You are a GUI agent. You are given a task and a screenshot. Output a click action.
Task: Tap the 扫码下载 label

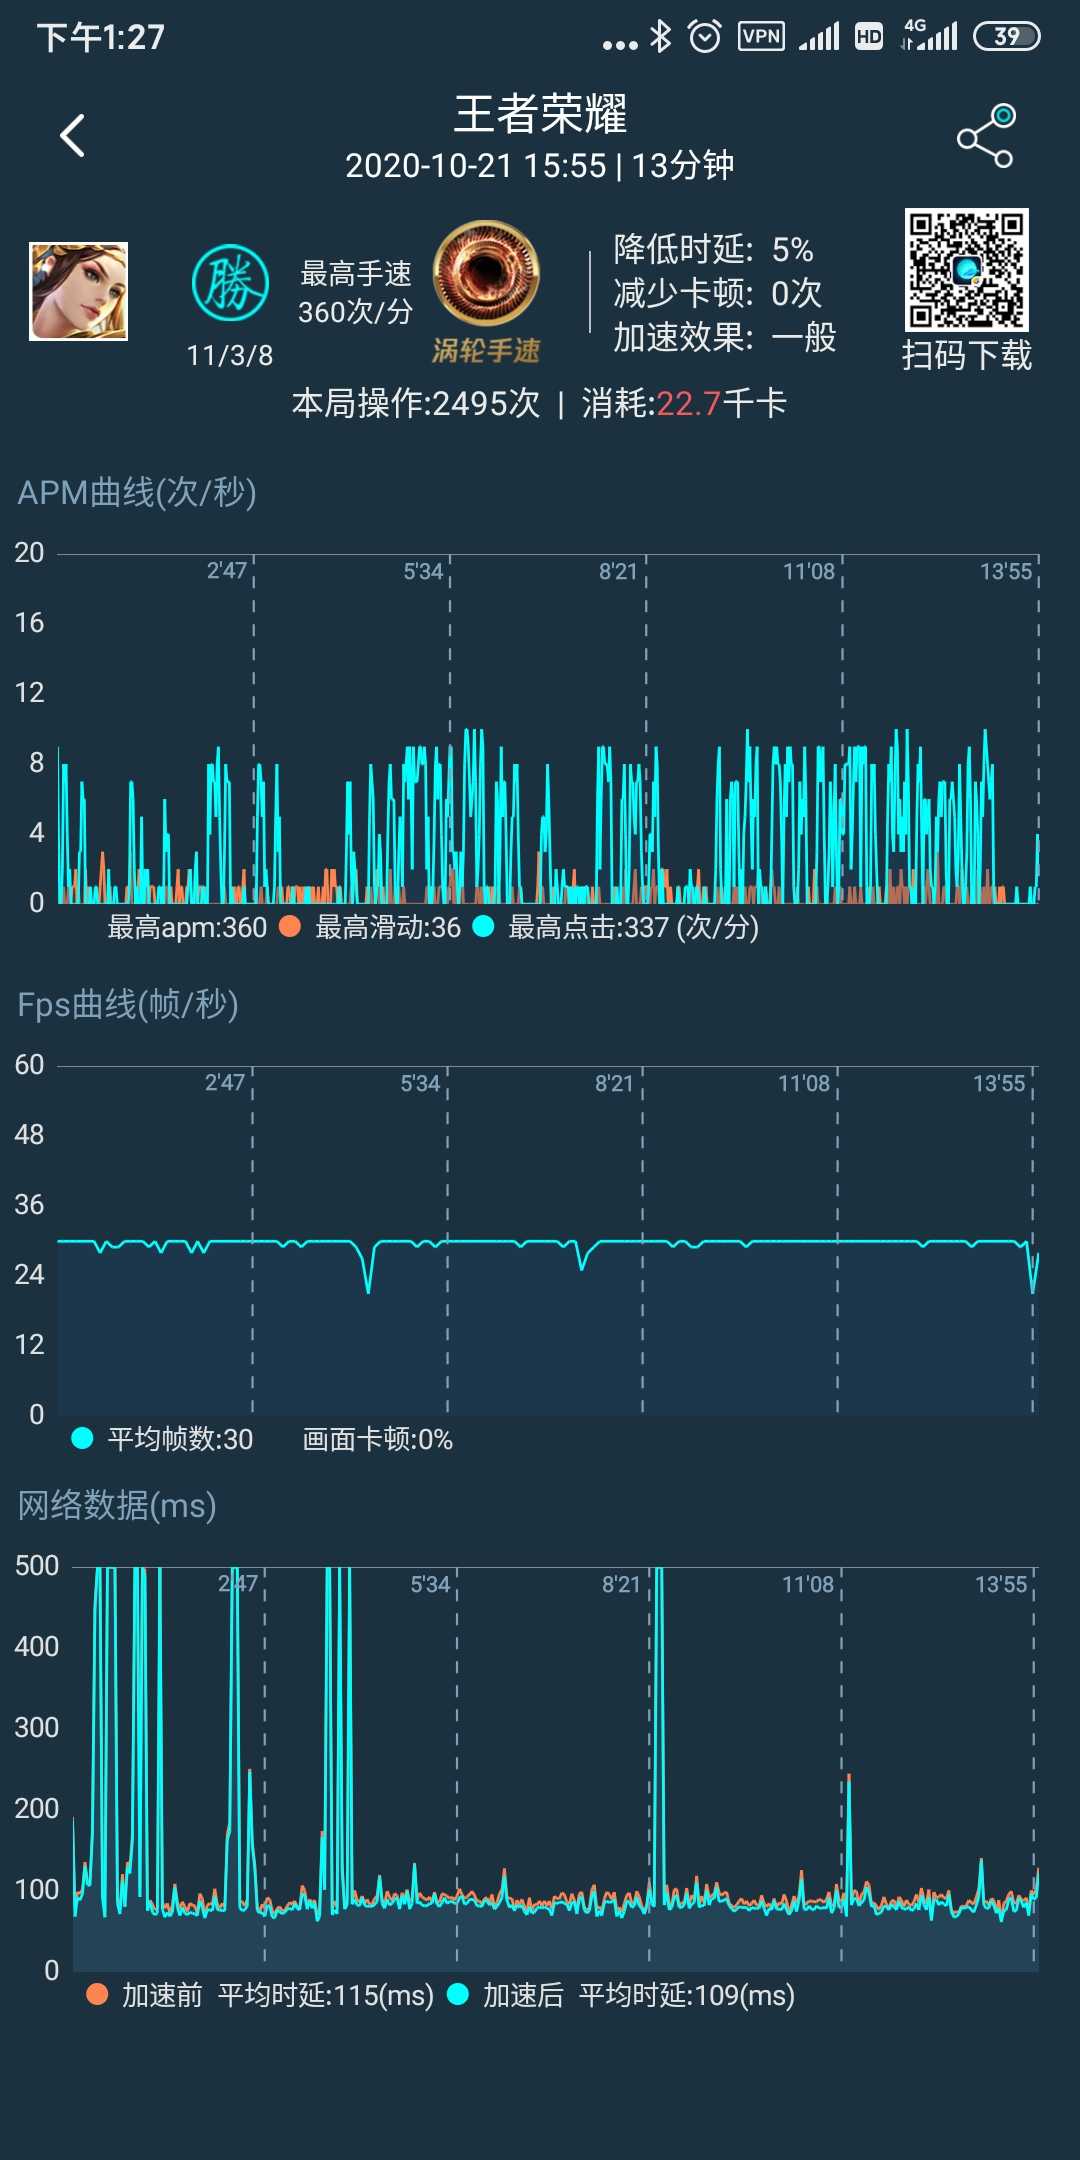pyautogui.click(x=966, y=356)
